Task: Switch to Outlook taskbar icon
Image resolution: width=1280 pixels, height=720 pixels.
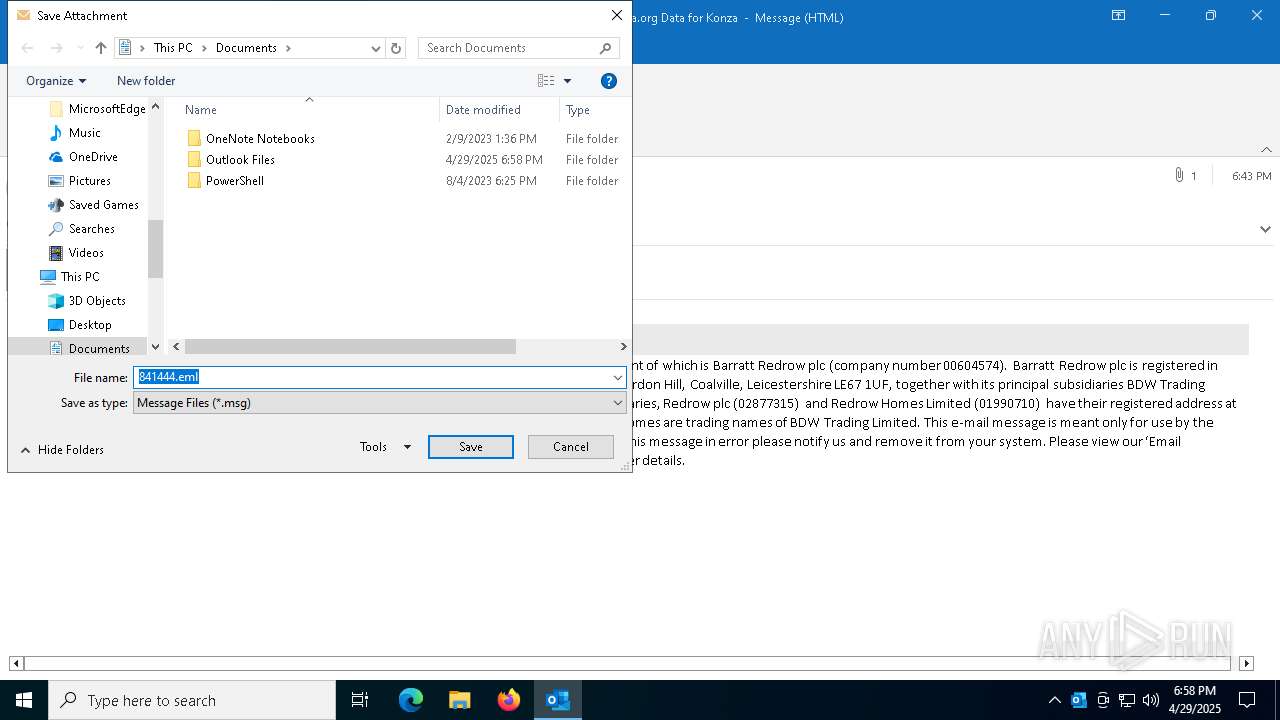Action: 558,700
